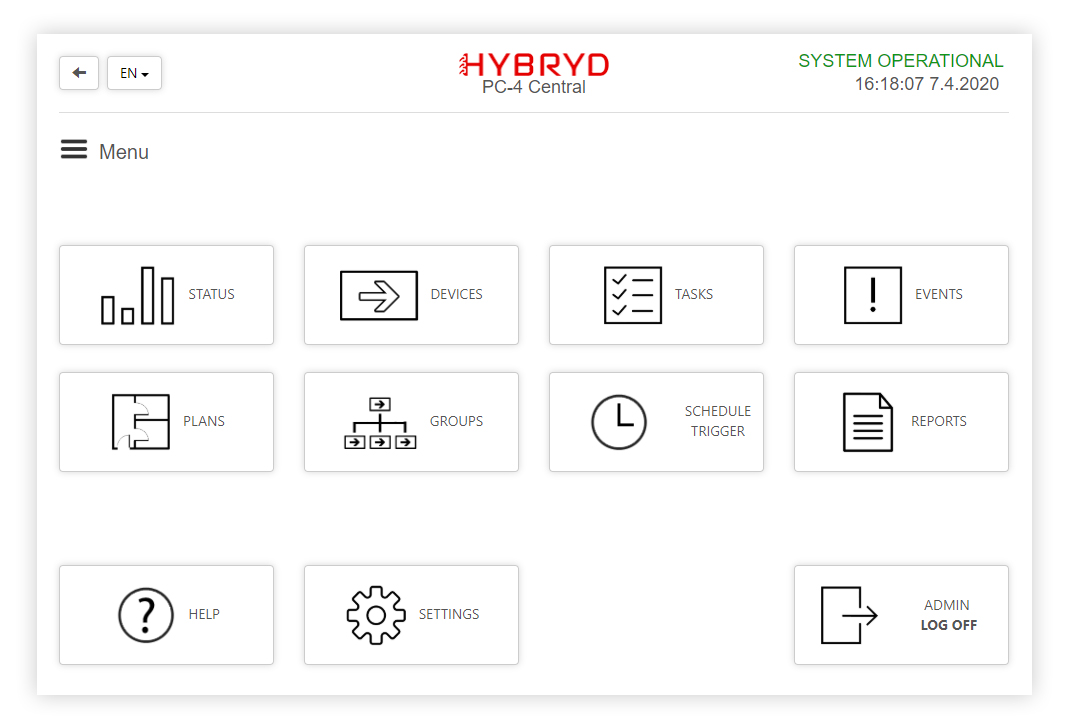Click the hamburger menu icon

pyautogui.click(x=74, y=149)
